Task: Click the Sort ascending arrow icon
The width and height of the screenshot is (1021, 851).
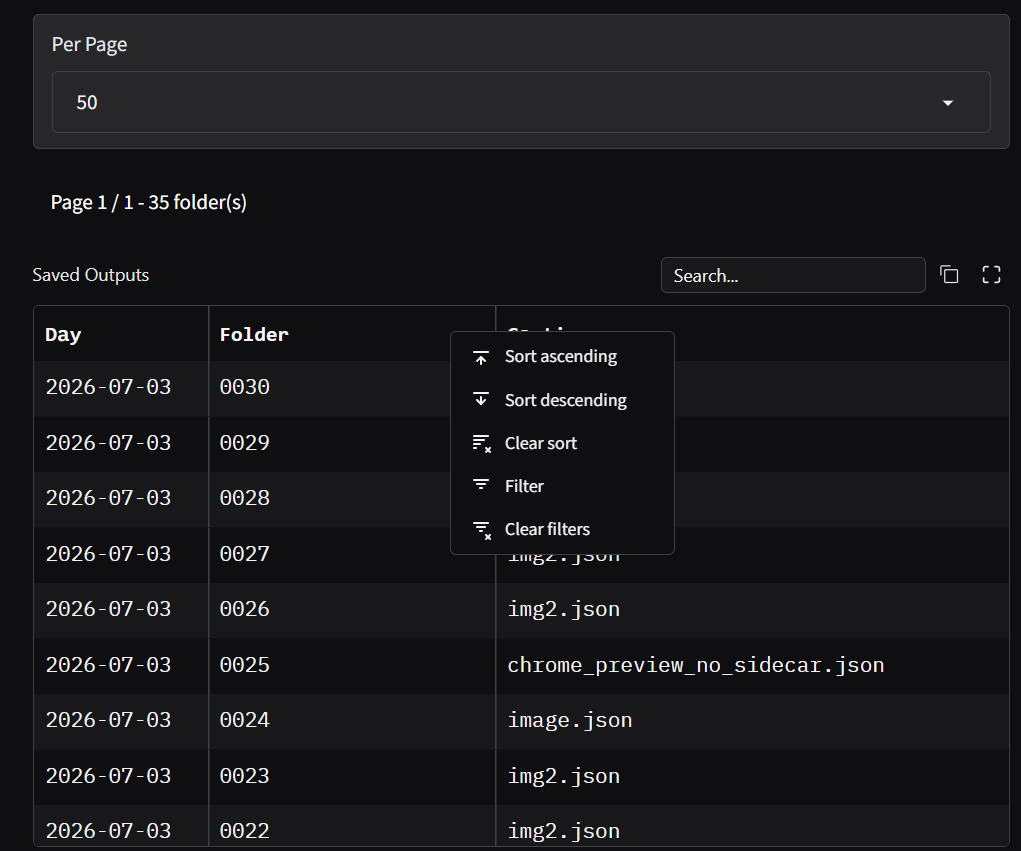Action: [x=481, y=357]
